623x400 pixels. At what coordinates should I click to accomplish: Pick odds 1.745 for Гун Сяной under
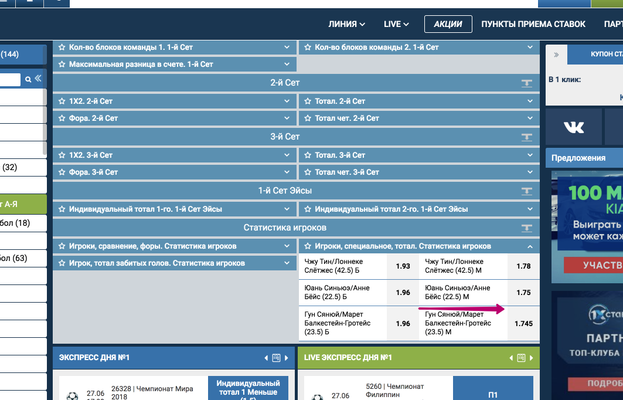(523, 324)
